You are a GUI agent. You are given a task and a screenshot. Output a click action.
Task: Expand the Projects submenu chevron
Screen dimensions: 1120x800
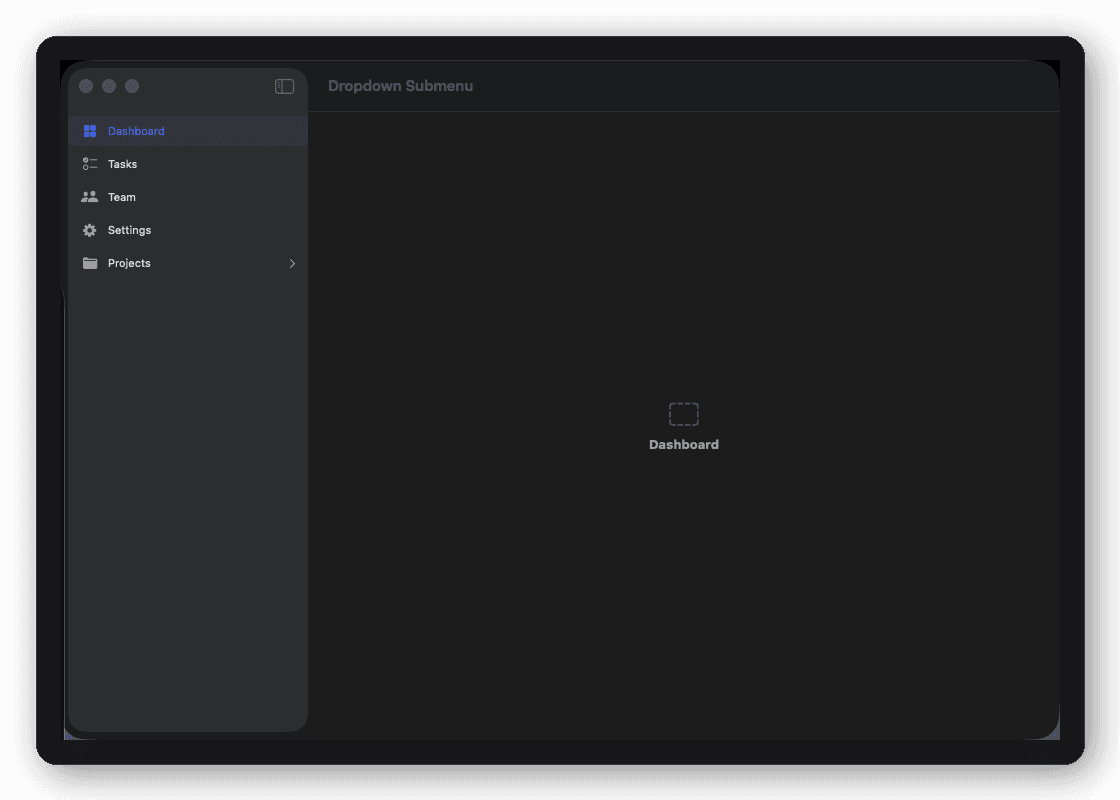click(292, 264)
